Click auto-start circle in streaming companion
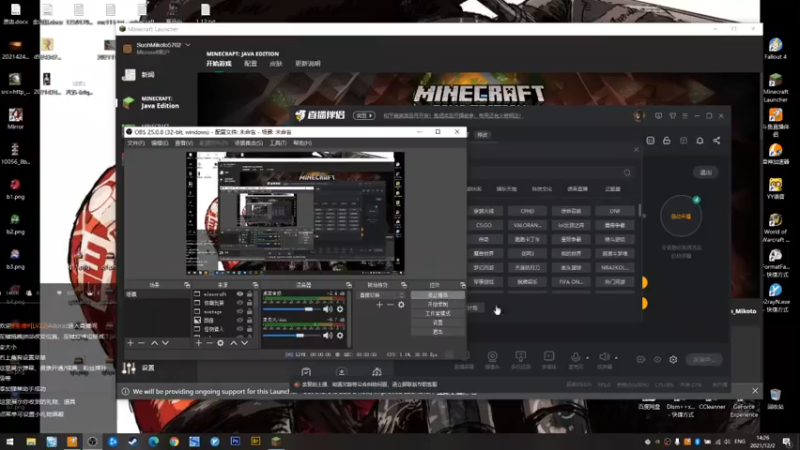800x450 pixels. [681, 216]
